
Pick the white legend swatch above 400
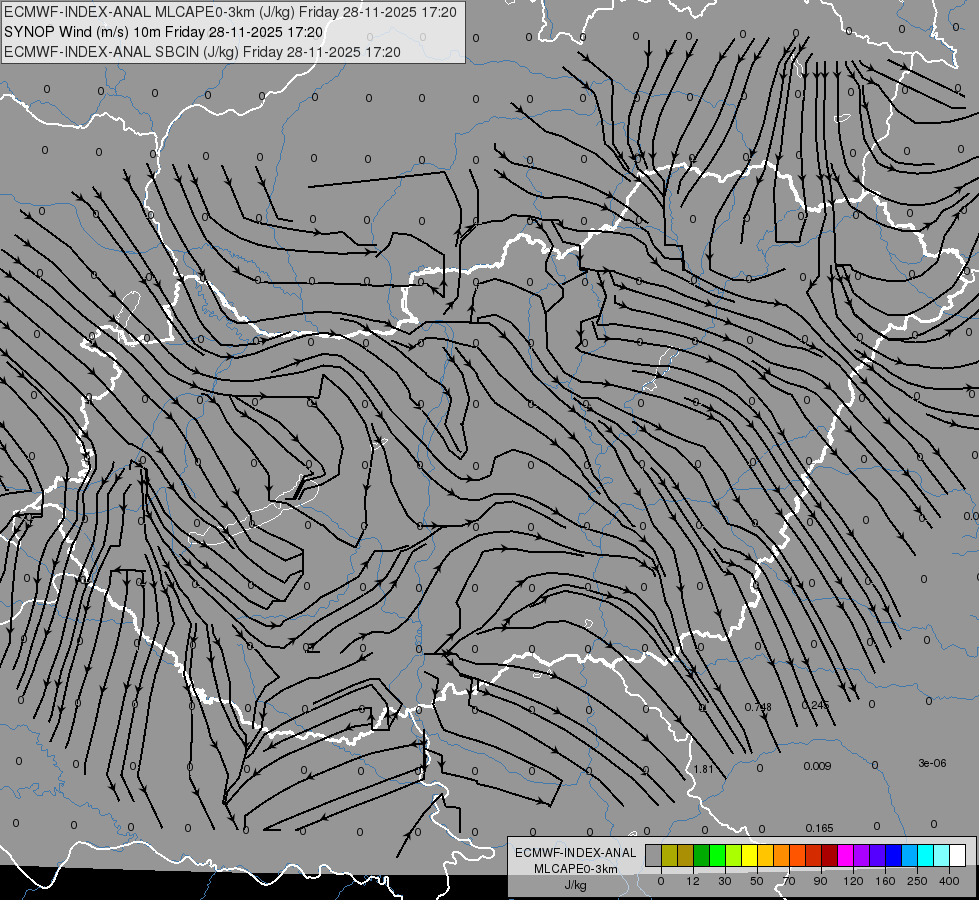coord(958,855)
